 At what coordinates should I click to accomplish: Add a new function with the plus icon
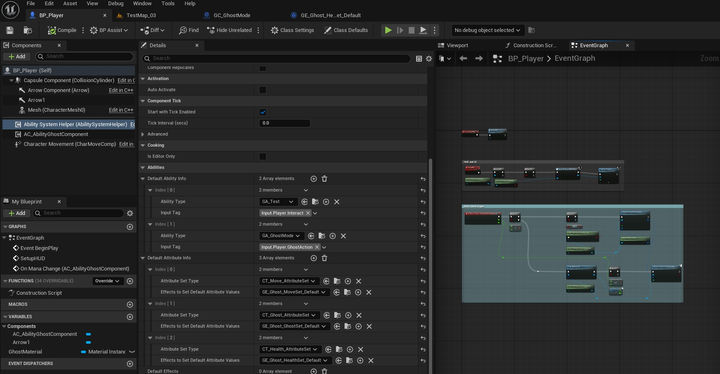pyautogui.click(x=130, y=281)
